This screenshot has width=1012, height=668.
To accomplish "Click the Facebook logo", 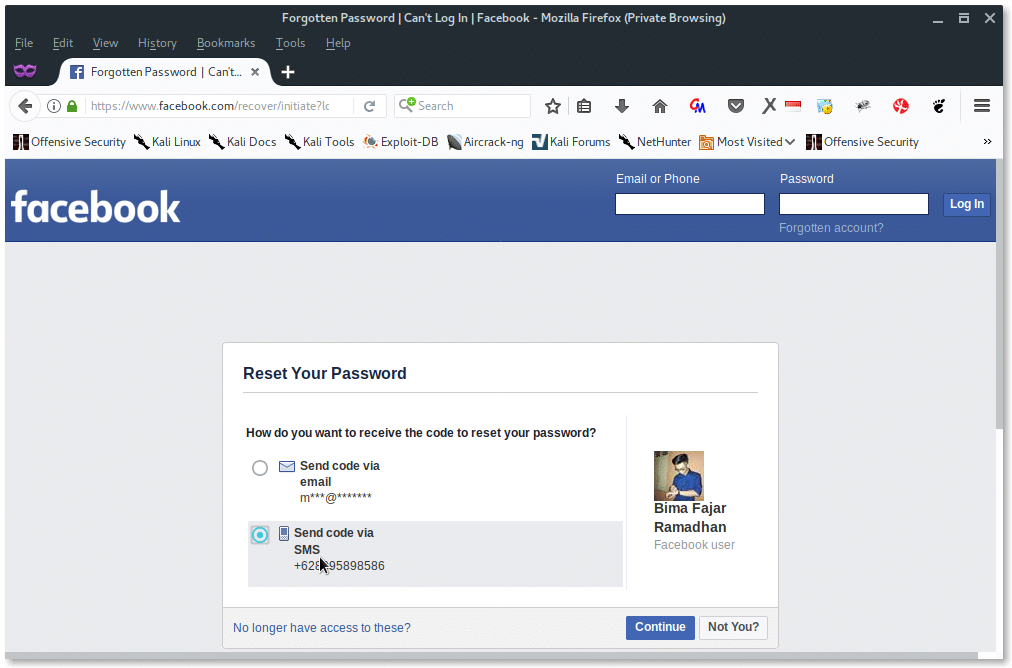I will [96, 207].
